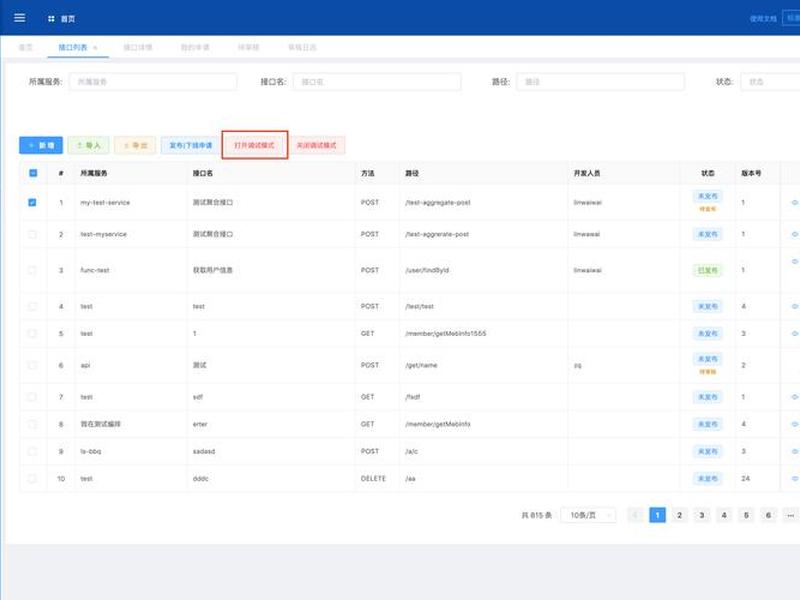Open the hamburger sidebar menu
Screen dimensions: 800x600
pos(19,18)
